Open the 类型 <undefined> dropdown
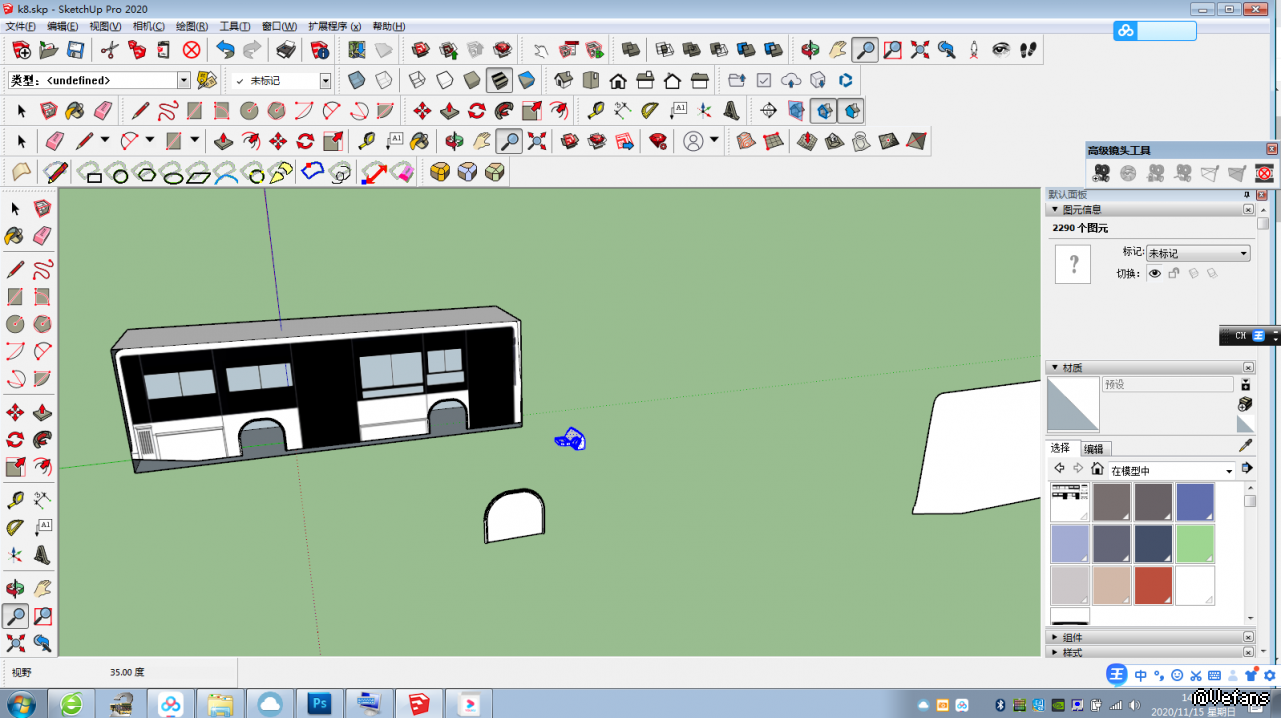Screen dimensions: 1281x718 184,80
